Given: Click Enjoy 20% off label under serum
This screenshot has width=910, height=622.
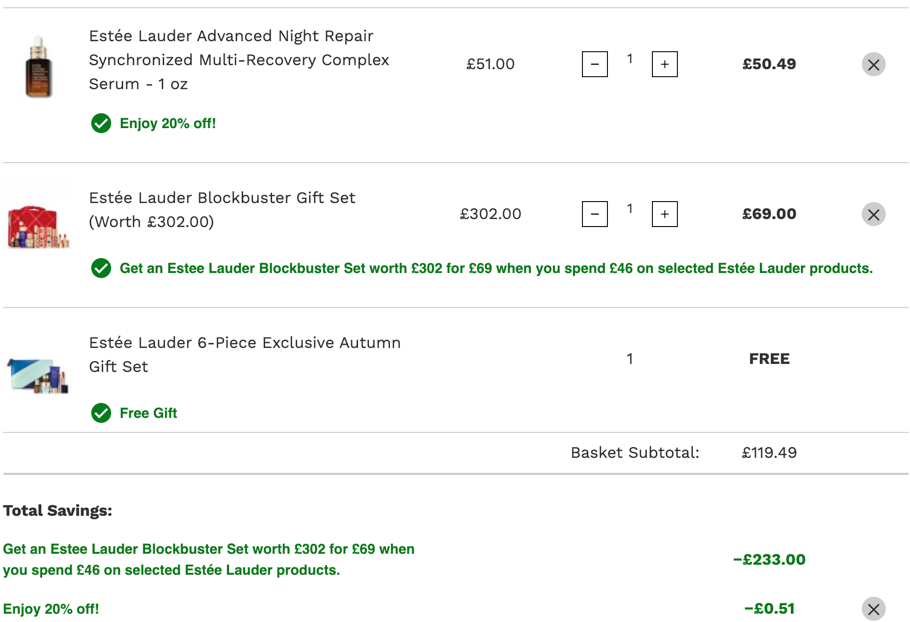Looking at the screenshot, I should 168,123.
